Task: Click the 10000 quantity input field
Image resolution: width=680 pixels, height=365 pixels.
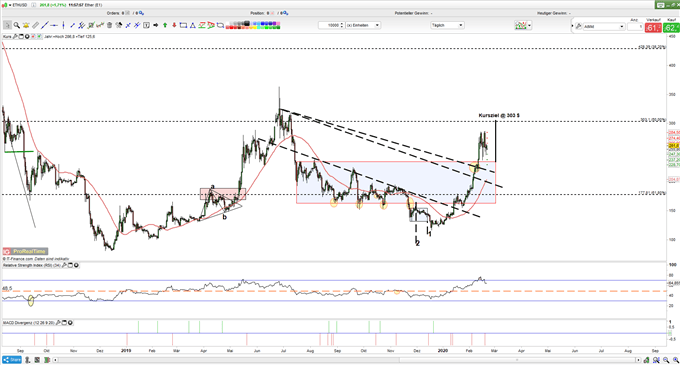Action: [x=329, y=25]
